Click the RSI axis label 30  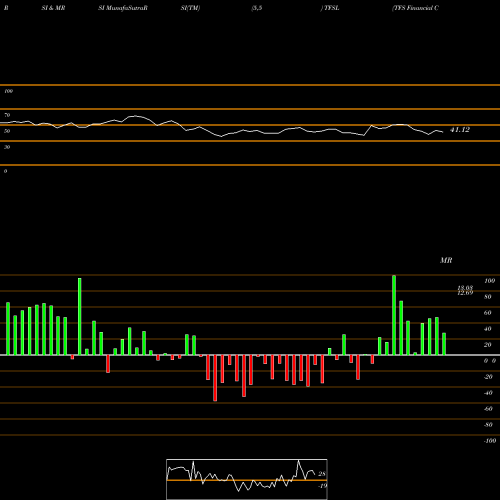(x=7, y=147)
